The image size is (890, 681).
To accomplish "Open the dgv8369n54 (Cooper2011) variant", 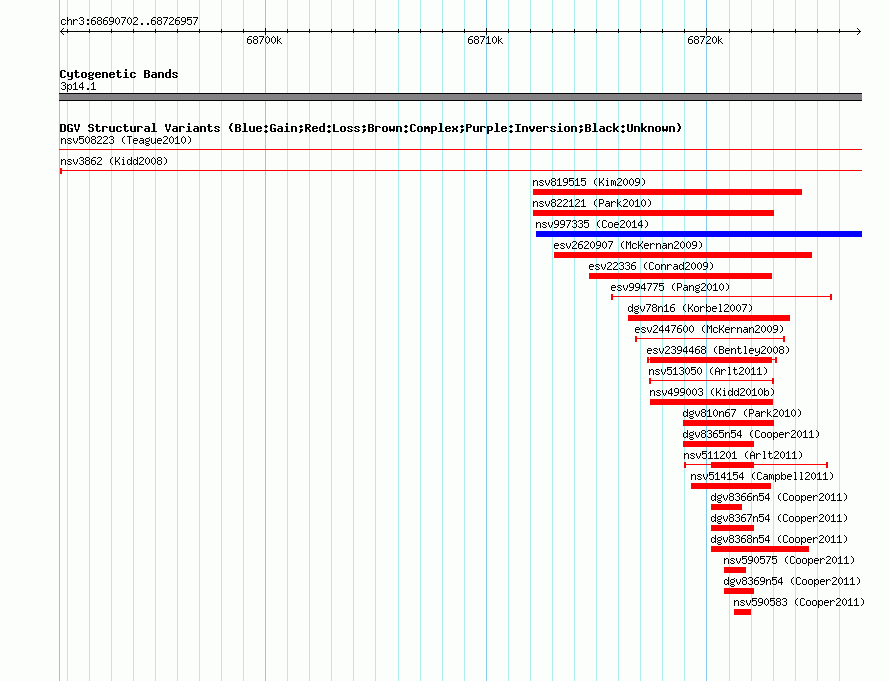I will (739, 591).
